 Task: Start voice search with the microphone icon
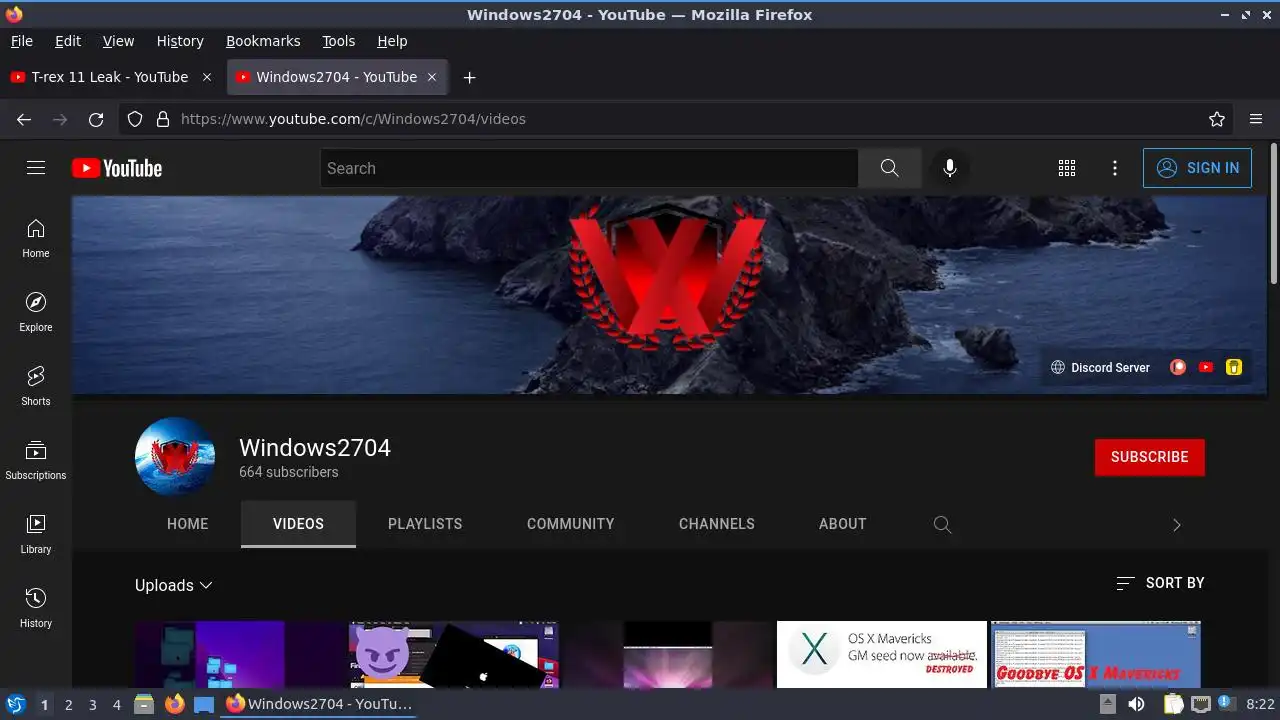[x=950, y=168]
